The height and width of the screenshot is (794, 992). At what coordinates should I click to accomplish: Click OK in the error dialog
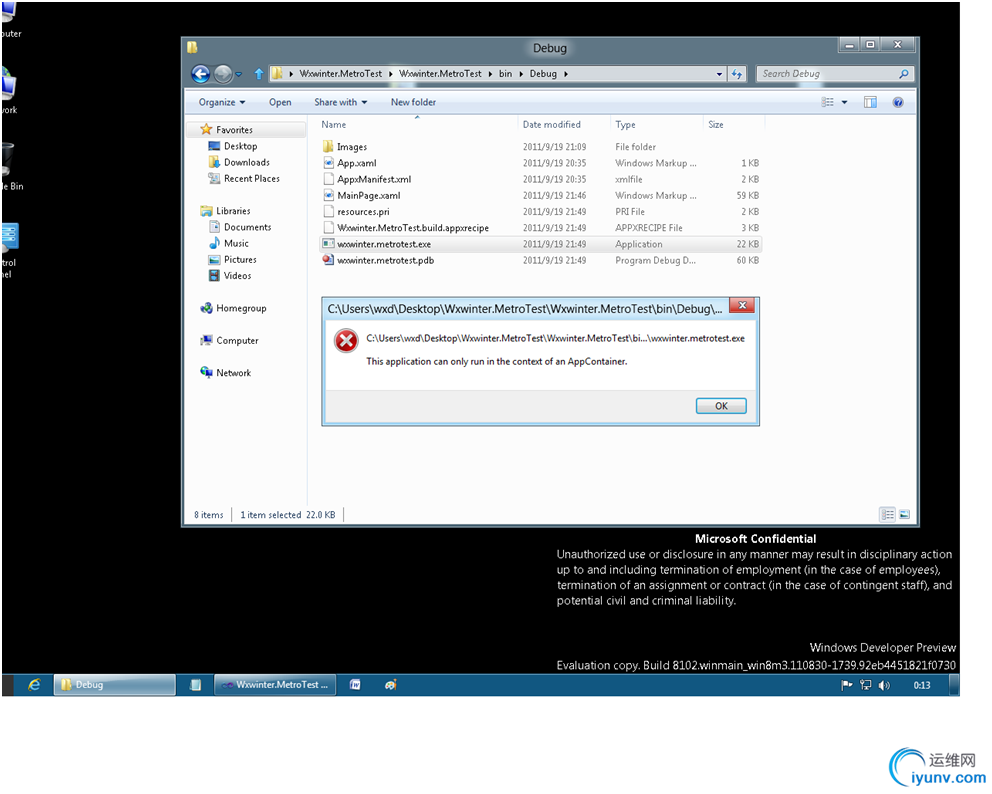pyautogui.click(x=721, y=406)
